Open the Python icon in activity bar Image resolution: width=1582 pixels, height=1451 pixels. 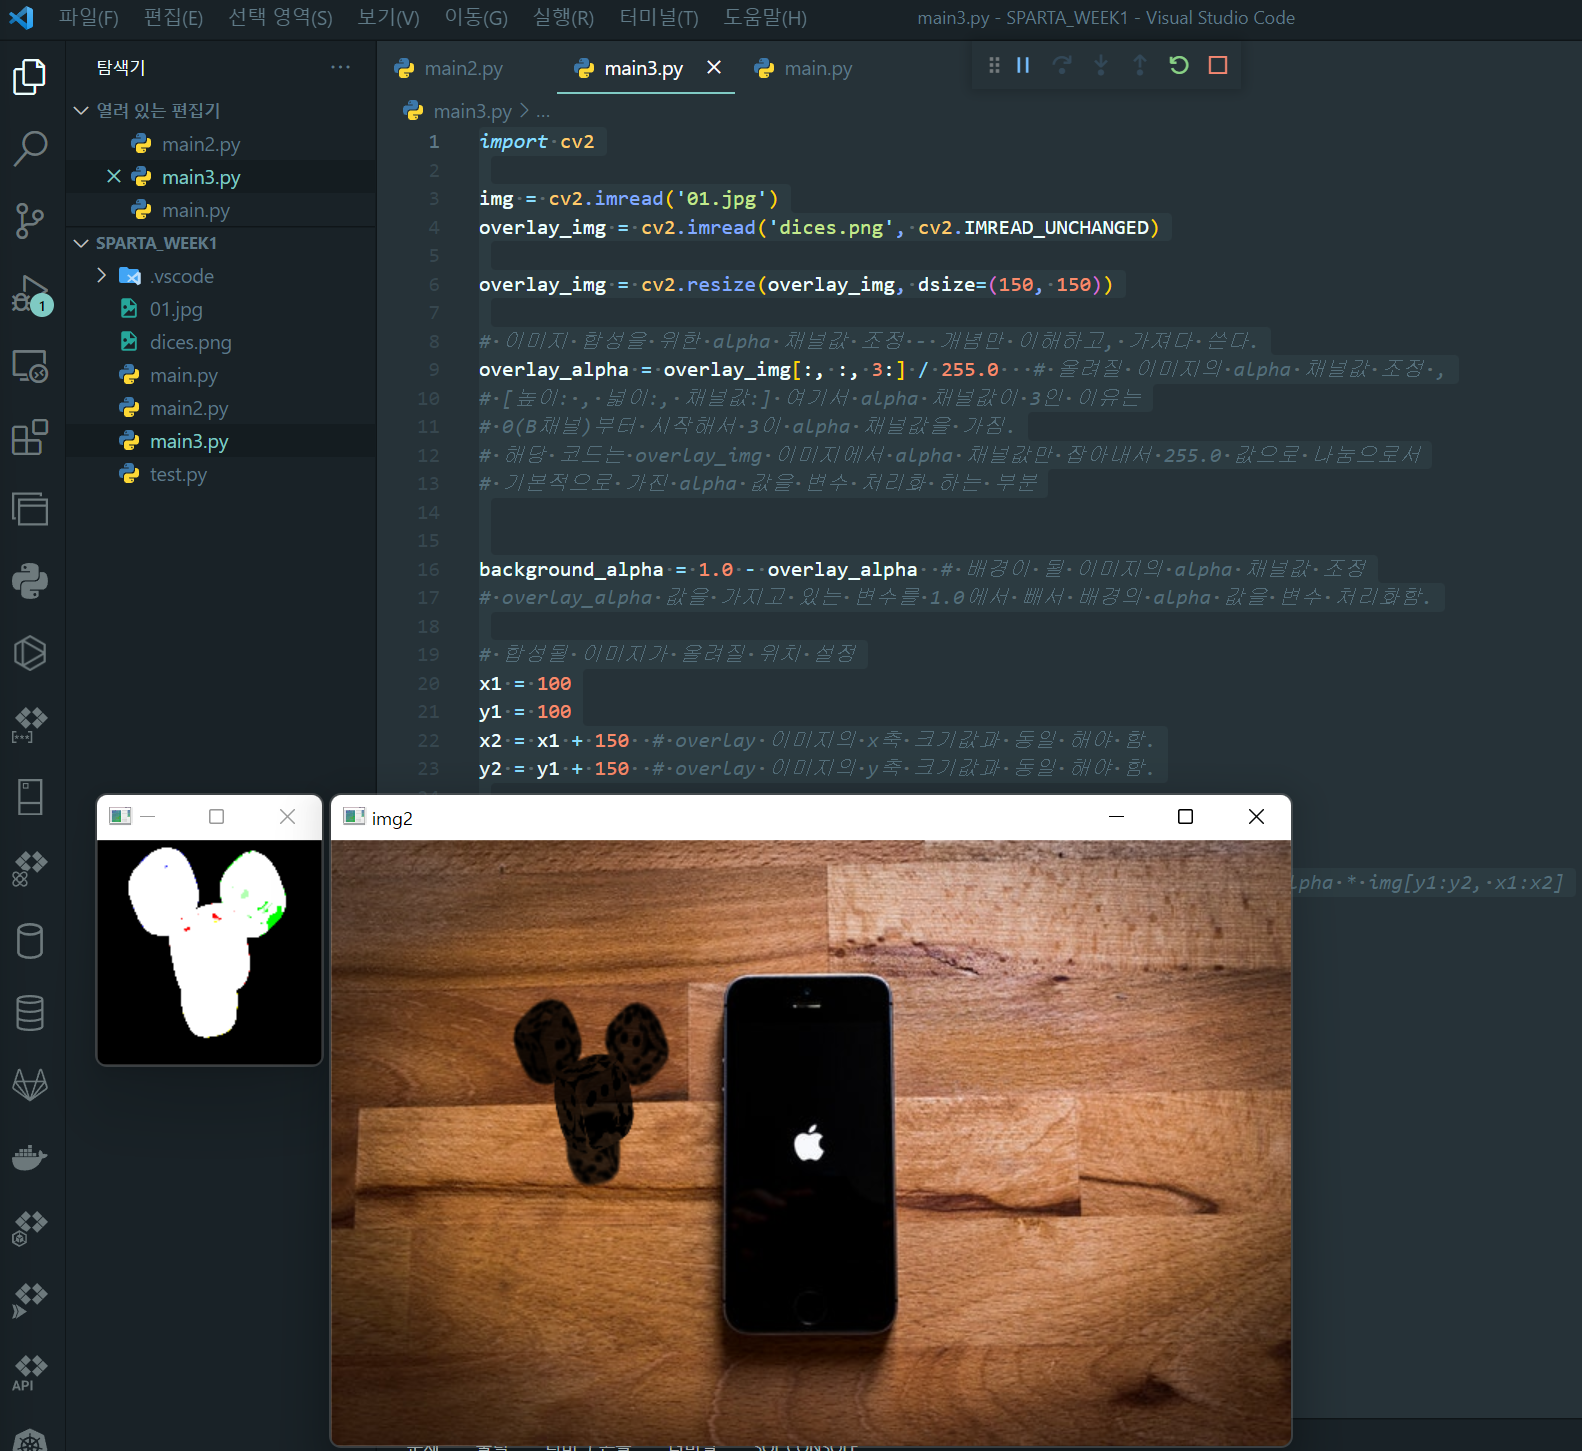point(30,581)
